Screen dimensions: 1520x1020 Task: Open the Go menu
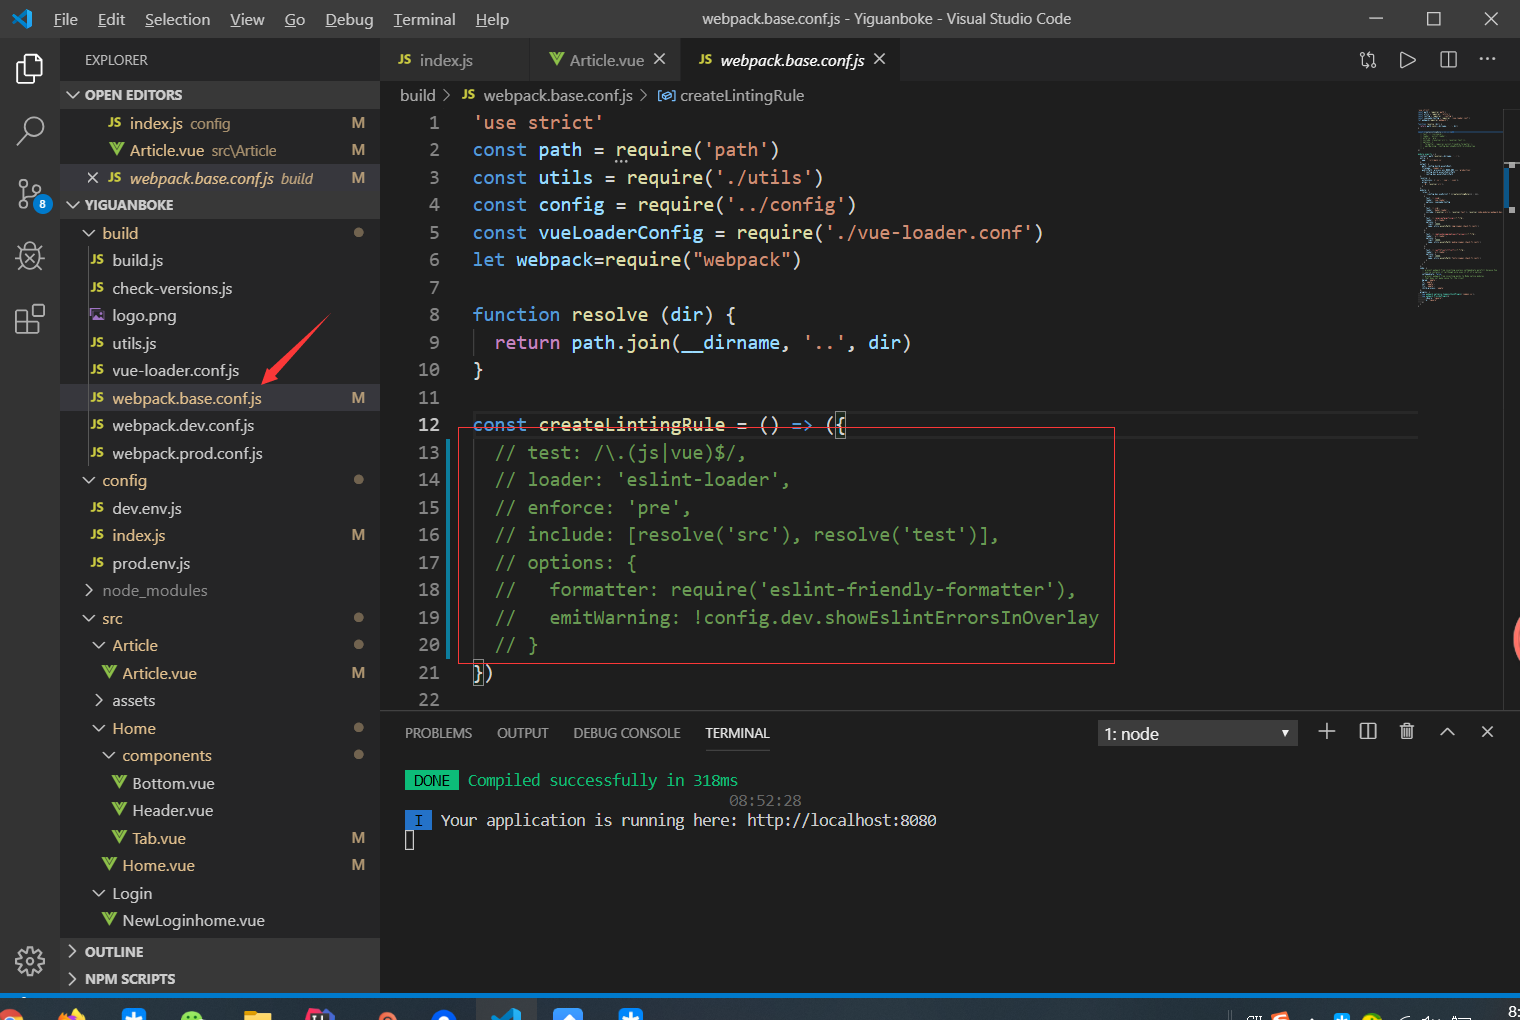click(x=295, y=19)
